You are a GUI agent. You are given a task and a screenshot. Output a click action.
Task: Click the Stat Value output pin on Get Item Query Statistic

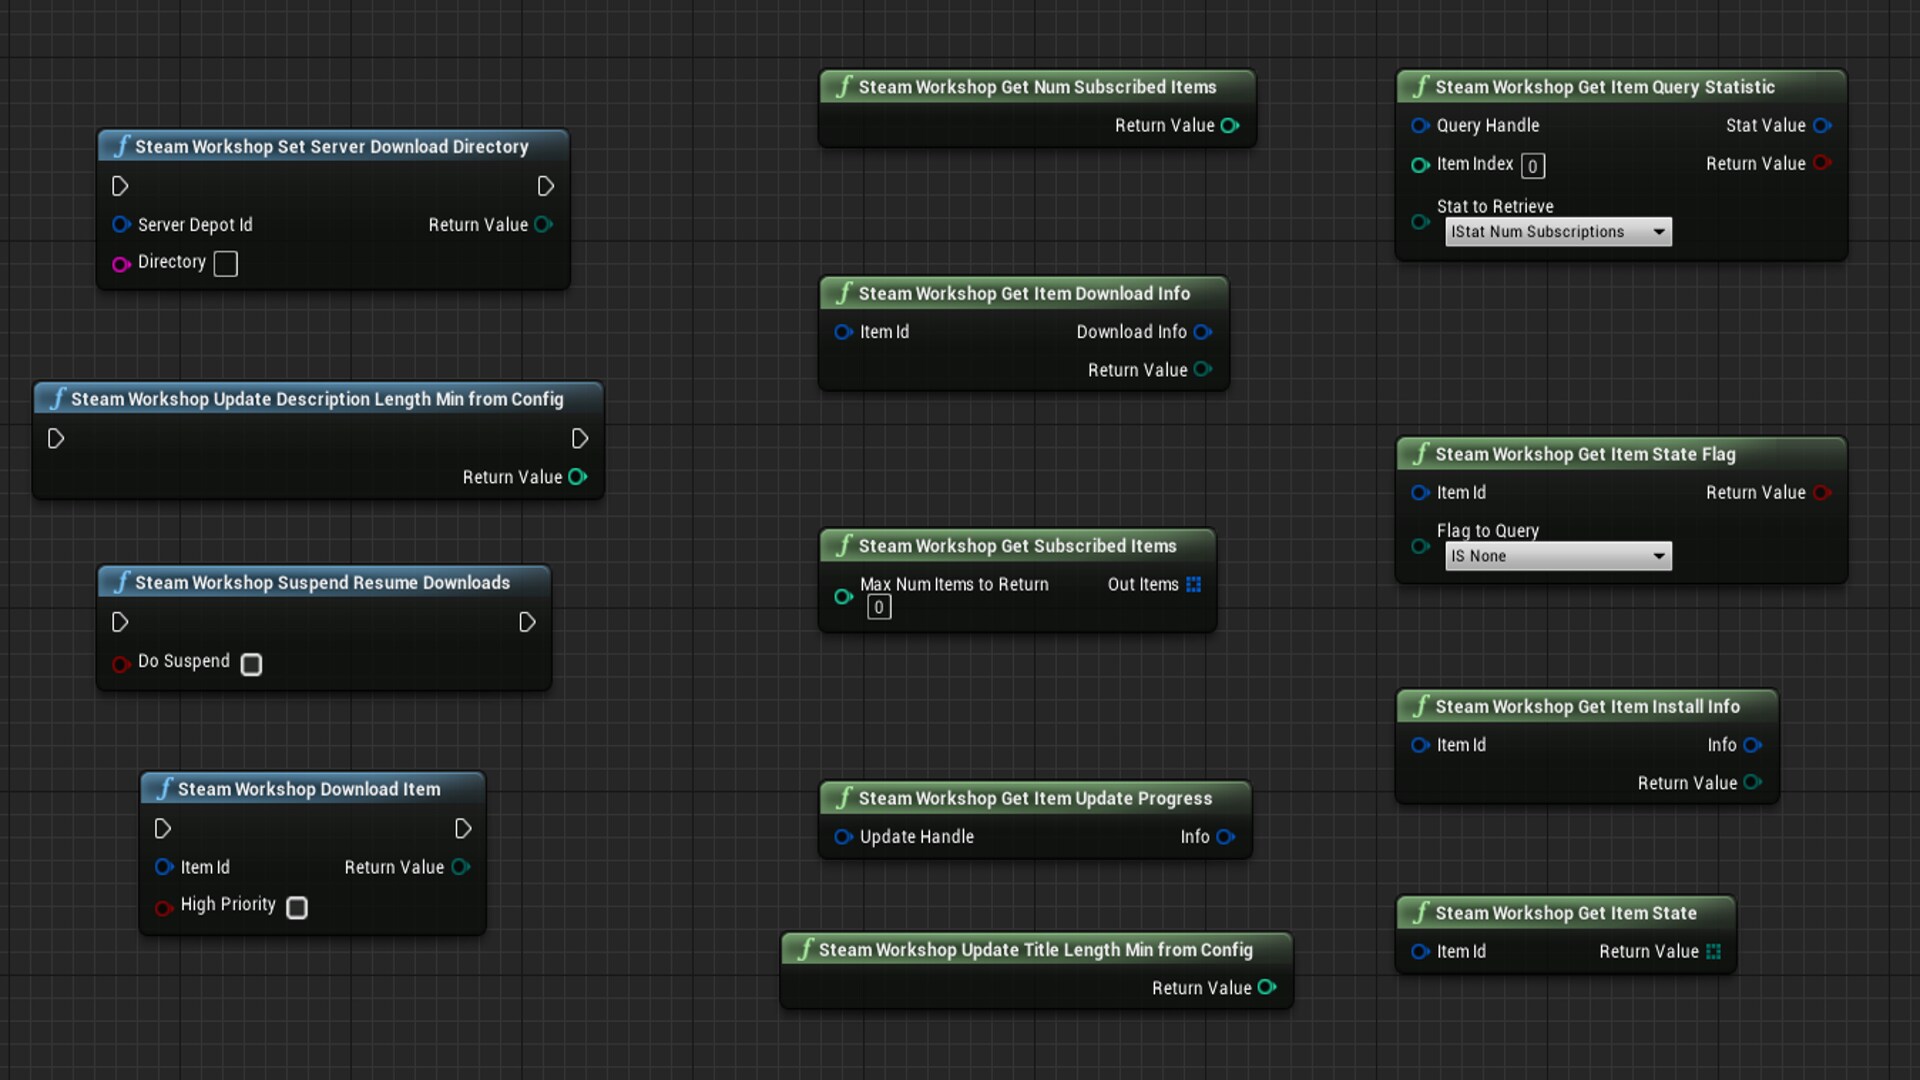point(1823,125)
